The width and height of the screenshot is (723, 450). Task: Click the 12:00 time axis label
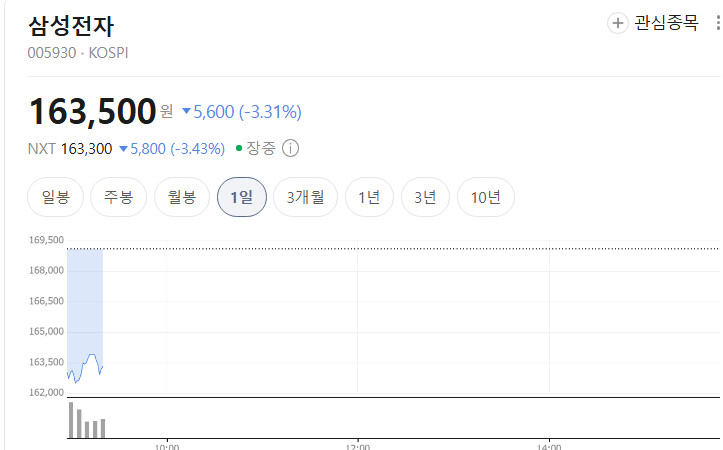(357, 446)
